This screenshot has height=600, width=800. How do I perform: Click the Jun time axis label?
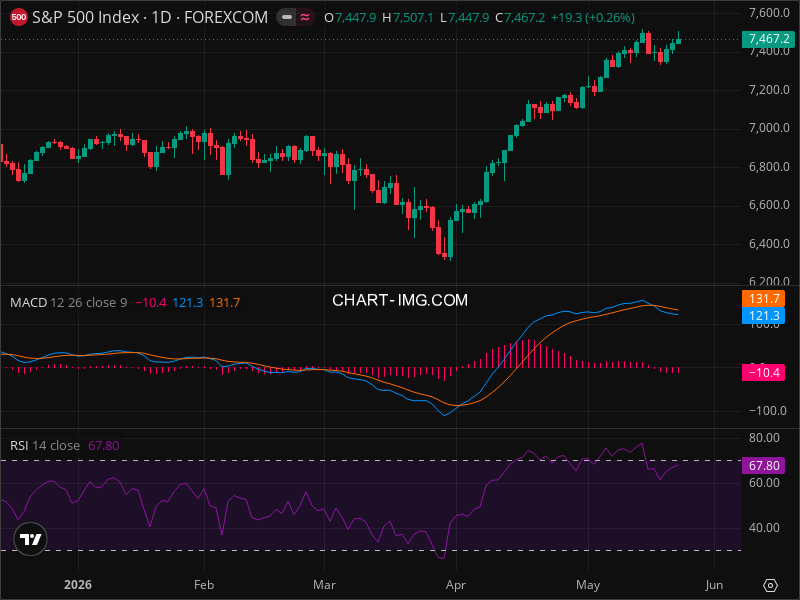click(714, 585)
